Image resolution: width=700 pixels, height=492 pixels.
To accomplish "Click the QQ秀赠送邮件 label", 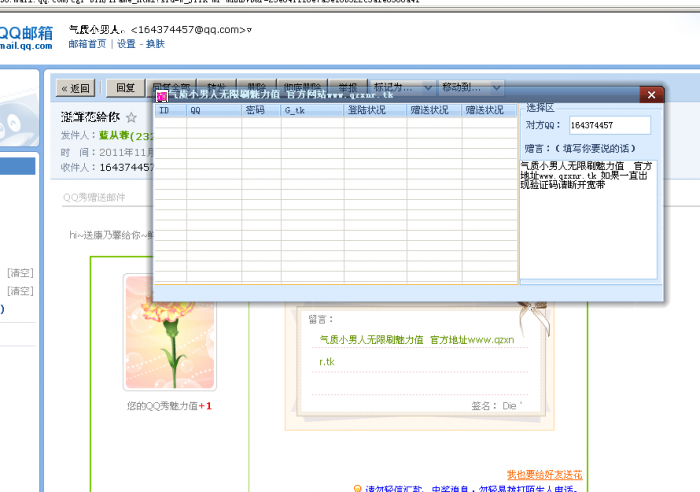I will pos(94,198).
